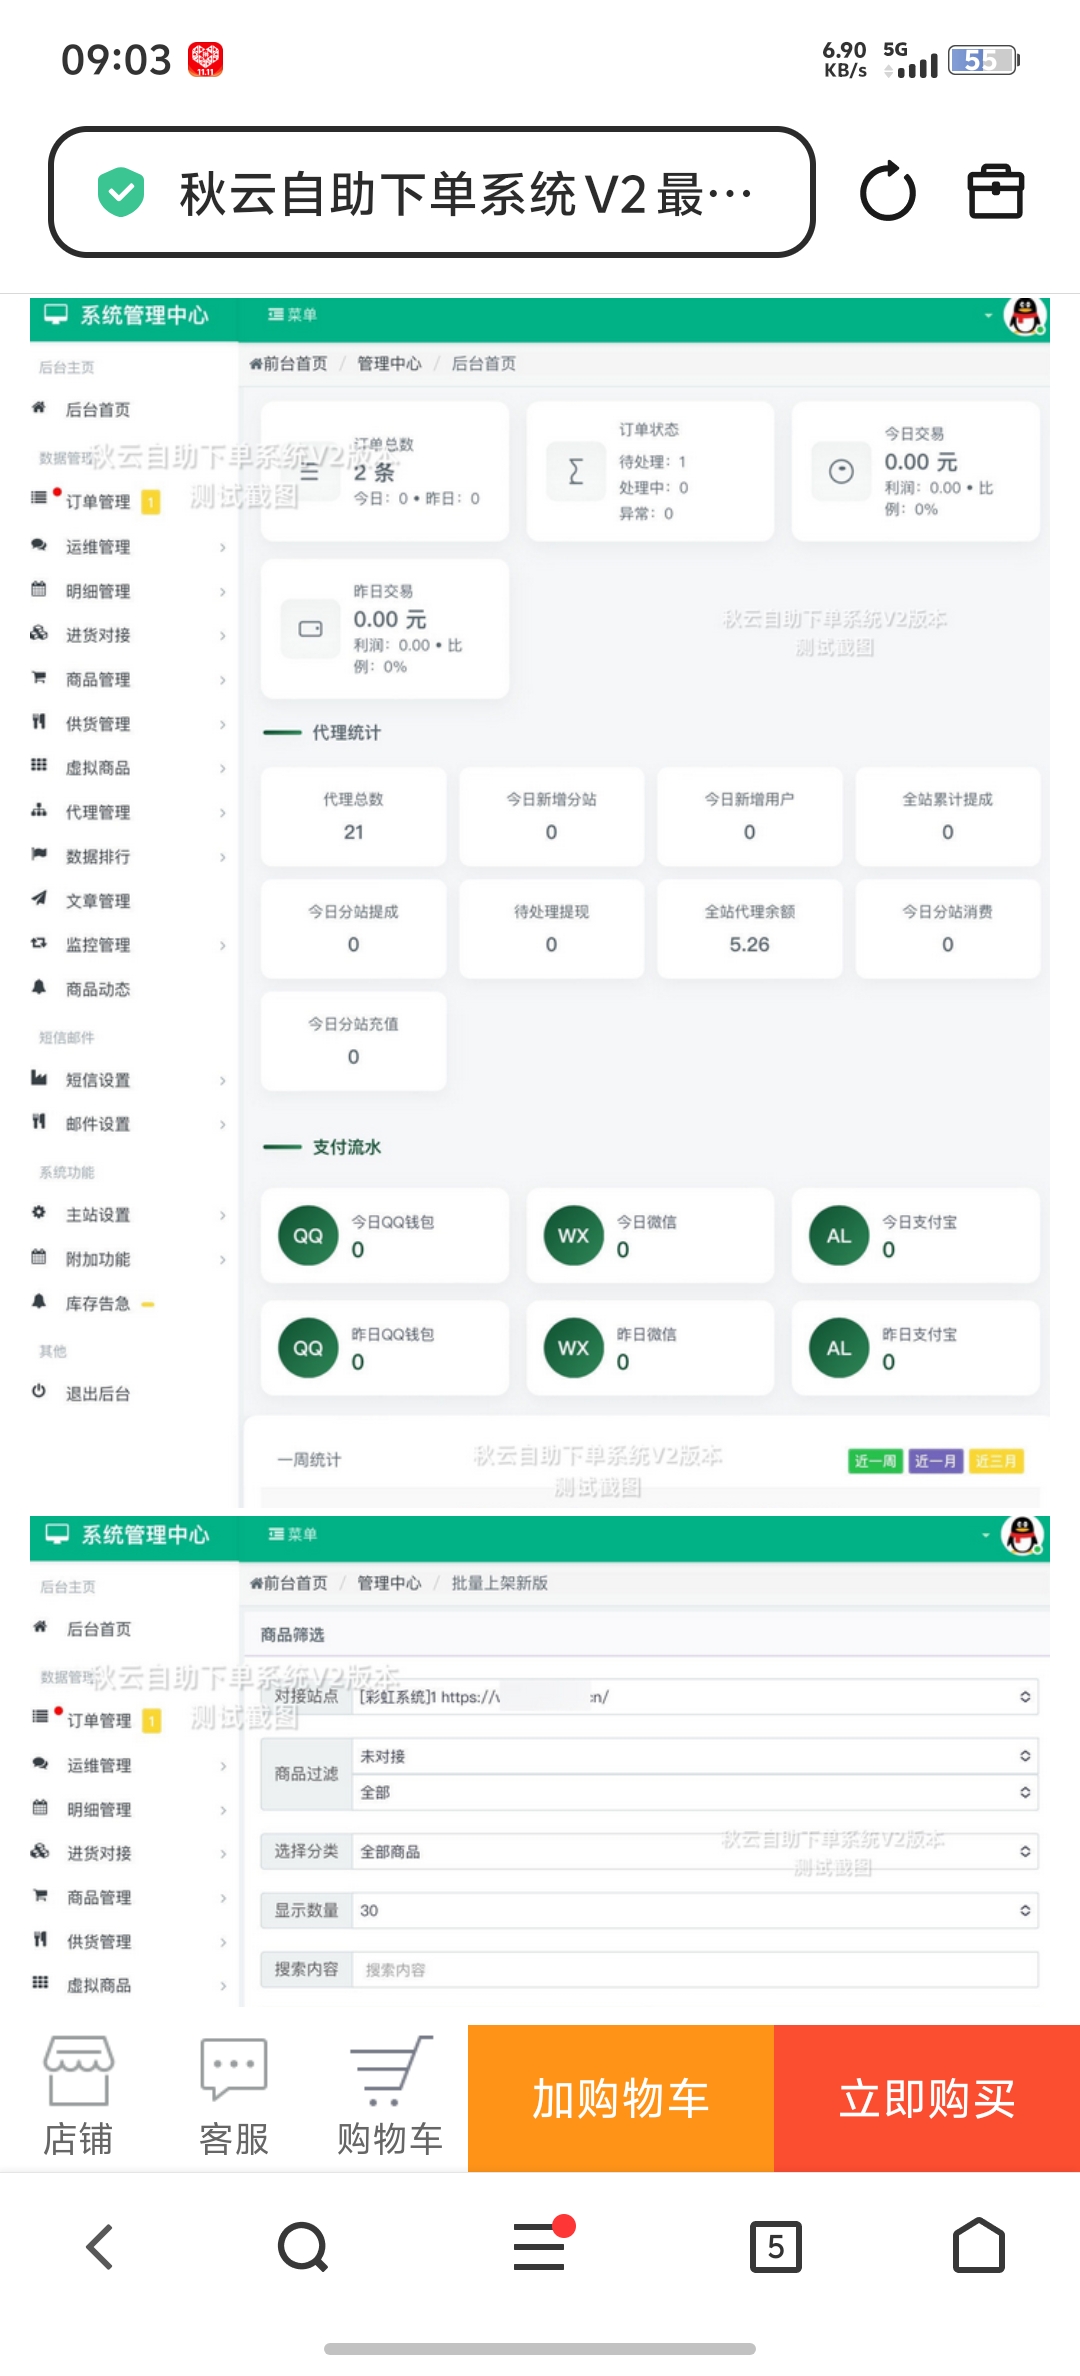The image size is (1080, 2376).
Task: Tap the address bar showing 秋云自助下单系统
Action: coord(465,193)
